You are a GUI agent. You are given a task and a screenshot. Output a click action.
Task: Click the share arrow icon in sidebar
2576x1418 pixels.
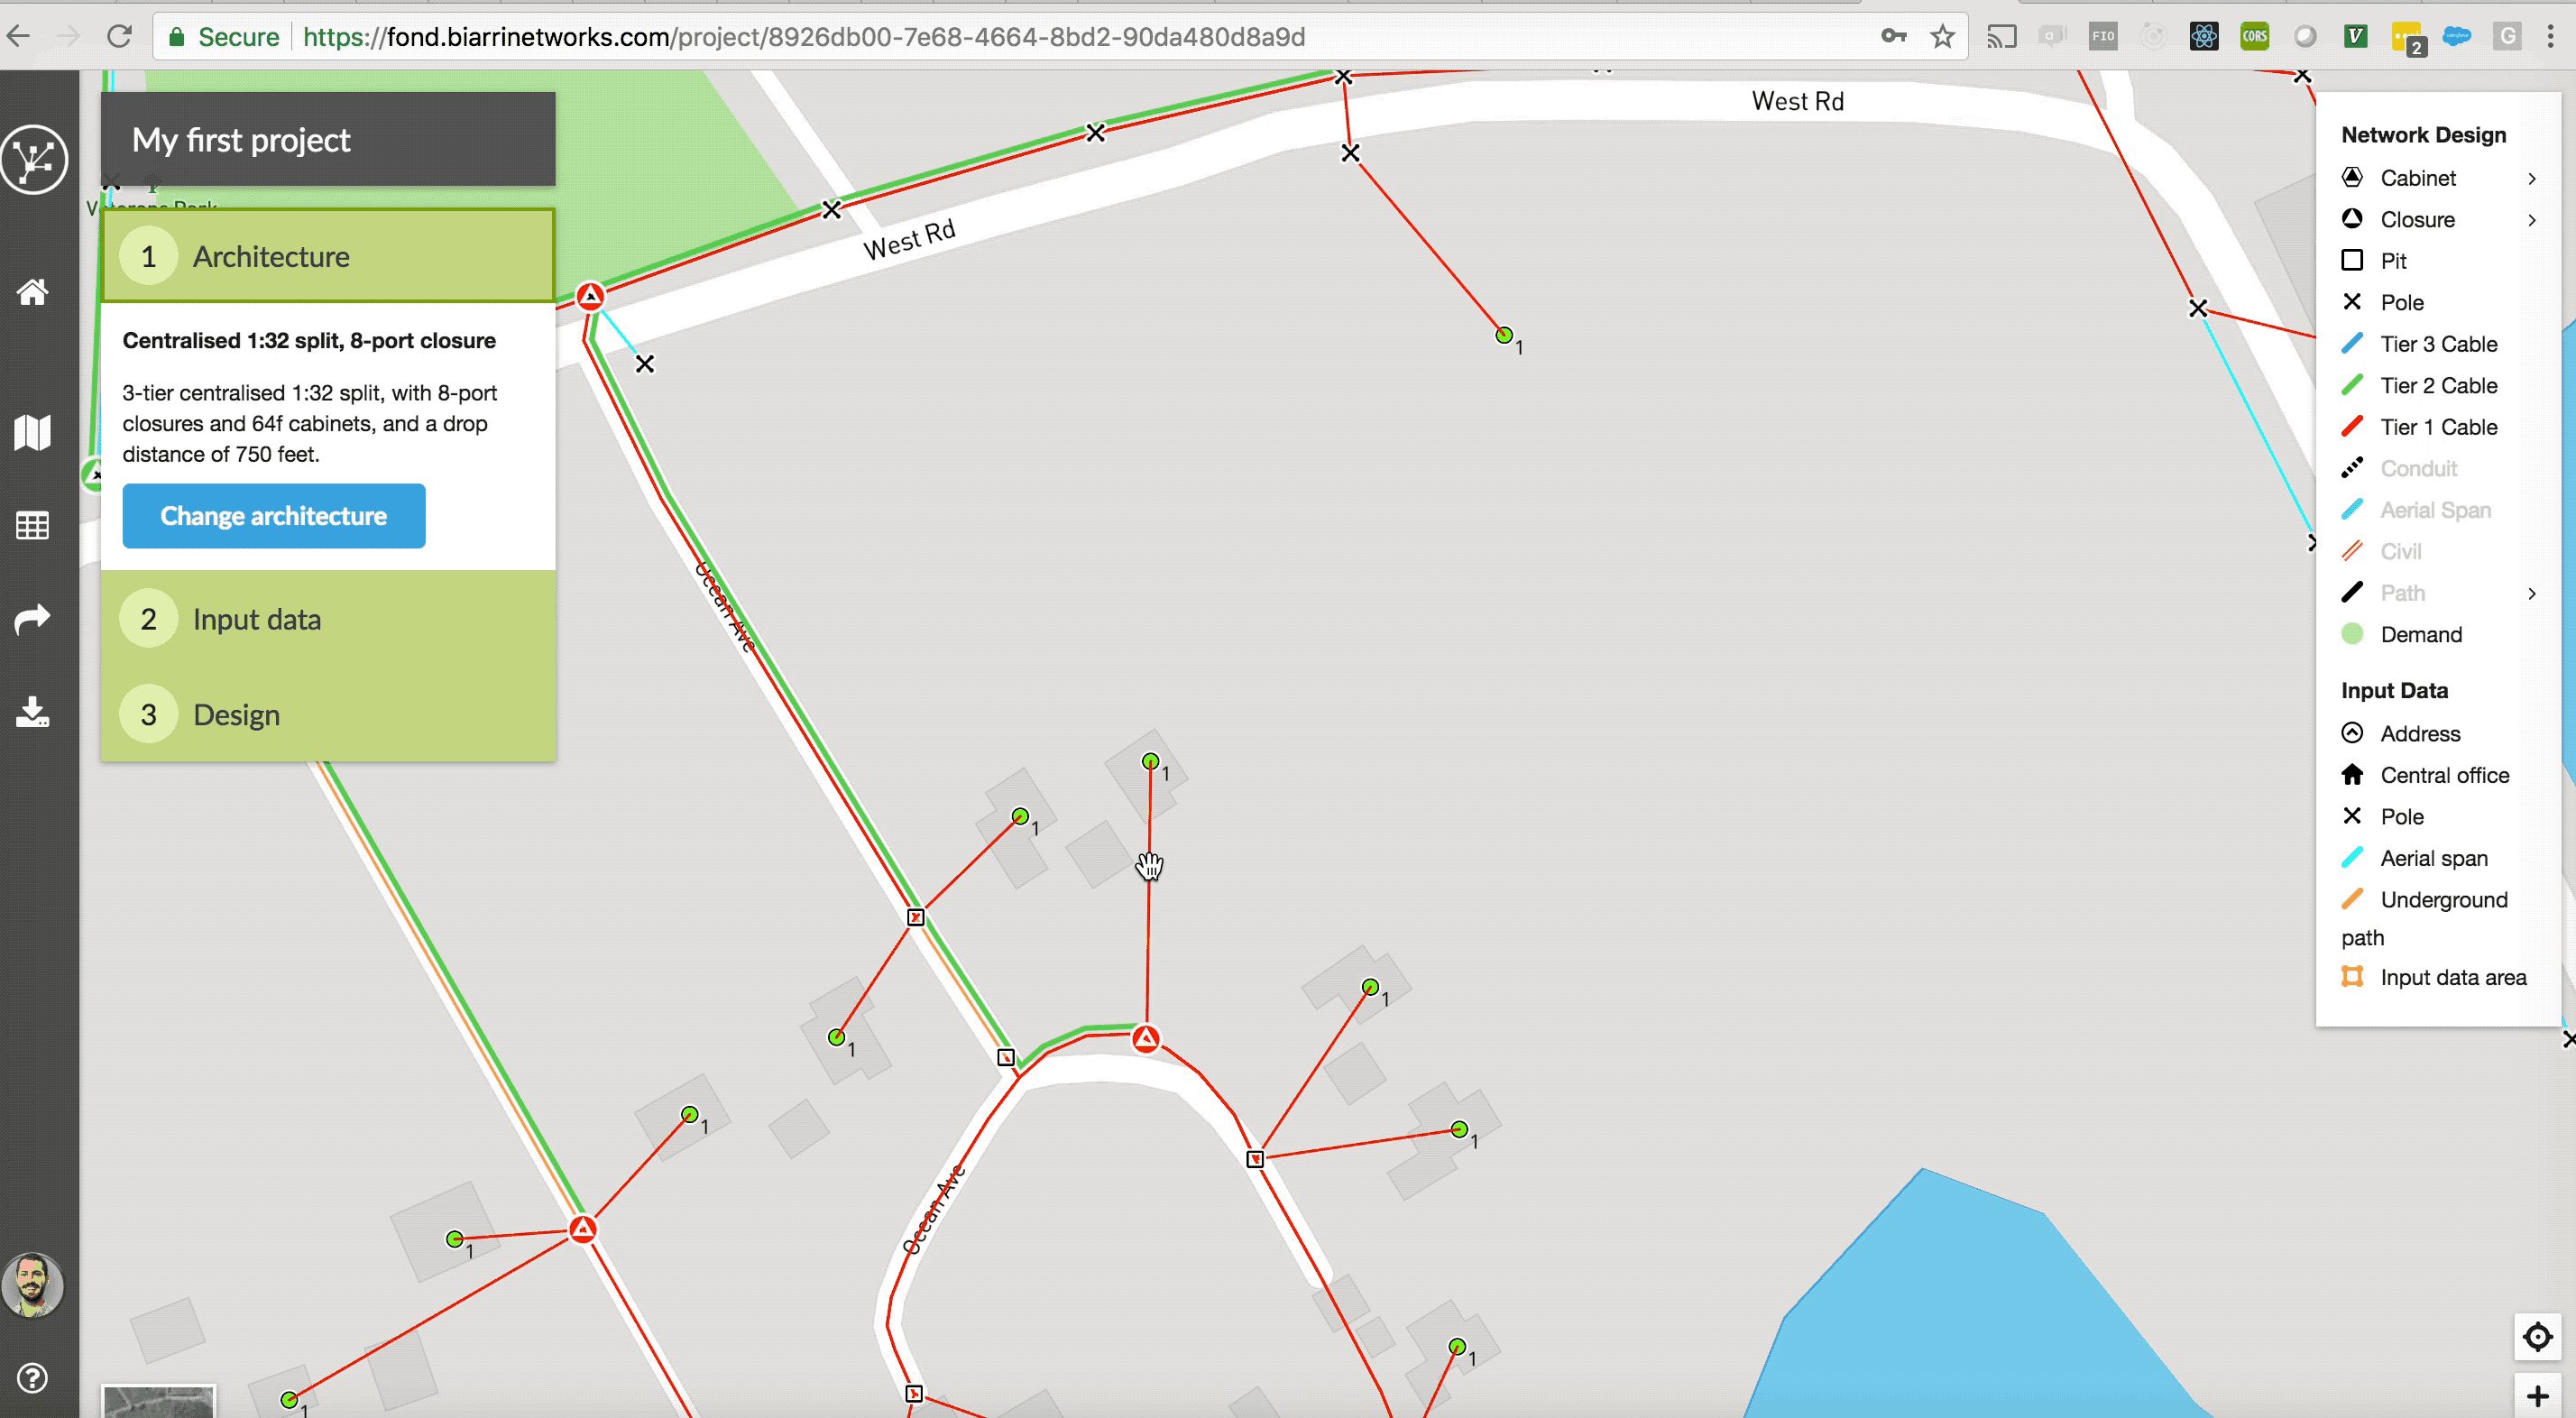point(32,619)
